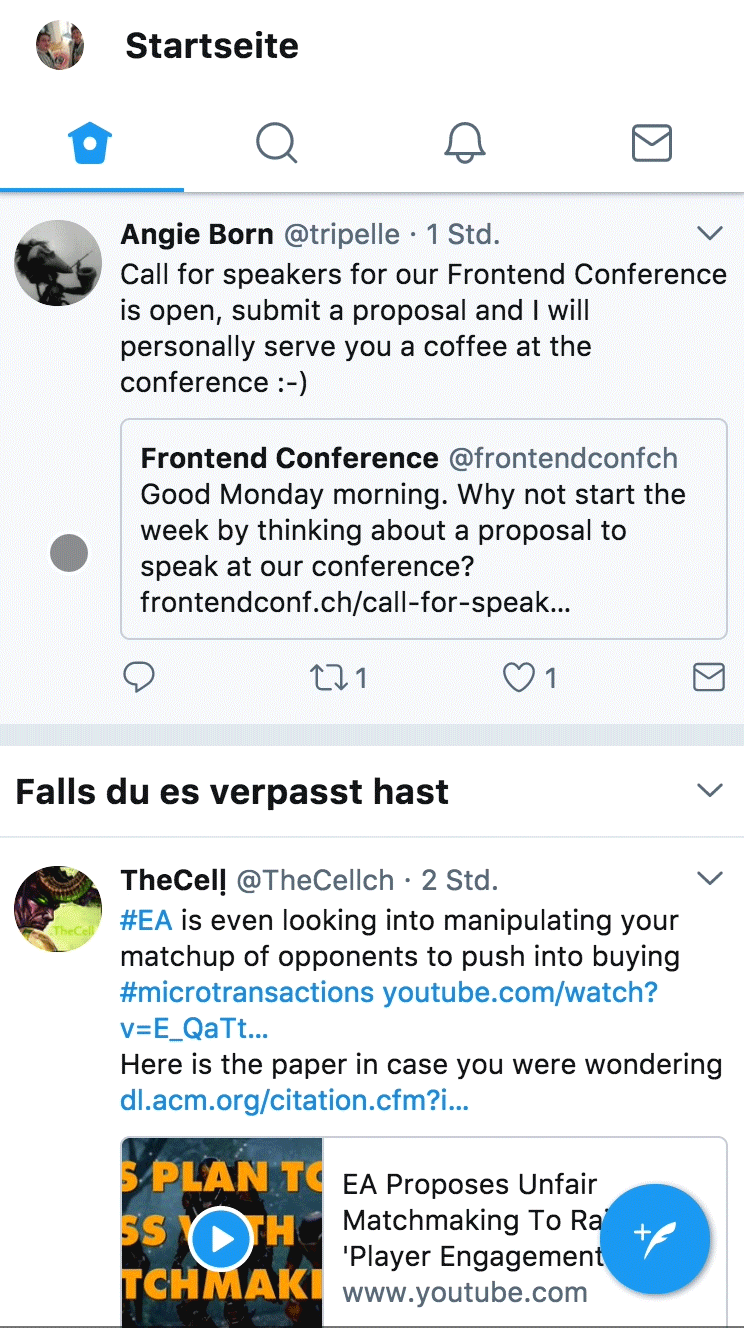This screenshot has width=744, height=1328.
Task: Open TheCell's profile avatar
Action: (58, 909)
